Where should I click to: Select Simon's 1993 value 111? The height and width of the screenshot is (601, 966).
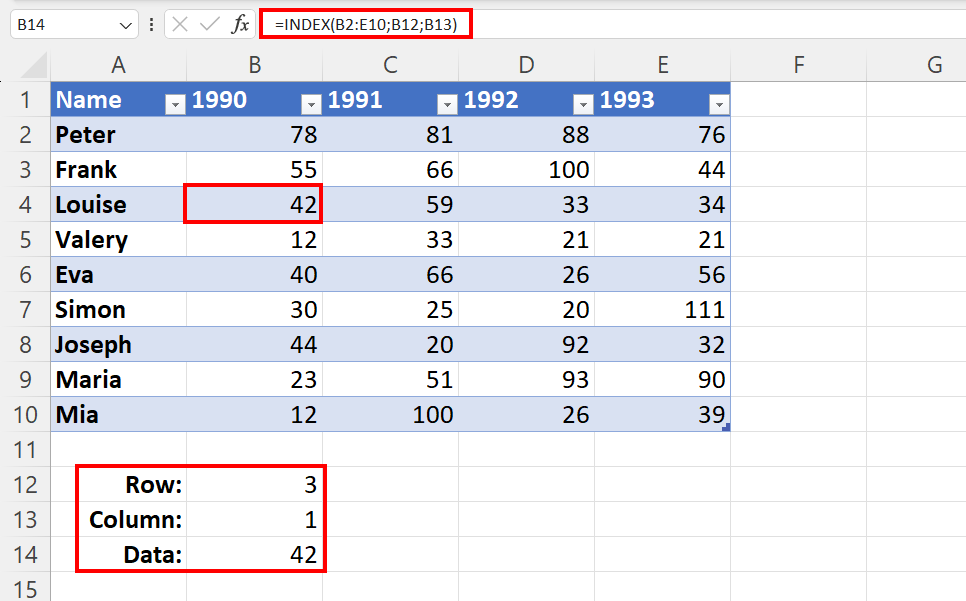coord(662,309)
